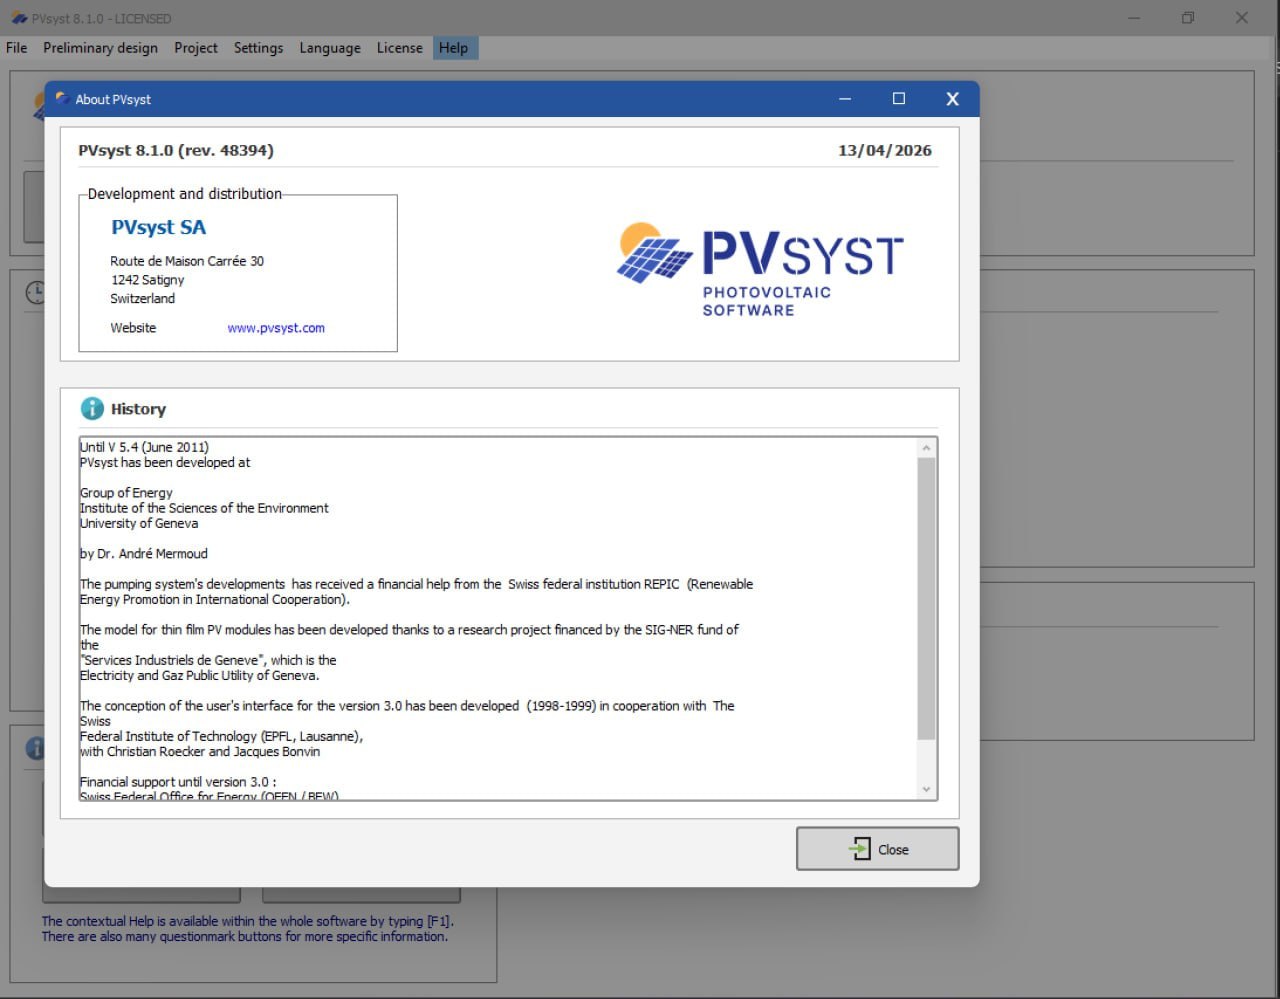Open the Preliminary design menu
This screenshot has width=1280, height=999.
click(100, 48)
